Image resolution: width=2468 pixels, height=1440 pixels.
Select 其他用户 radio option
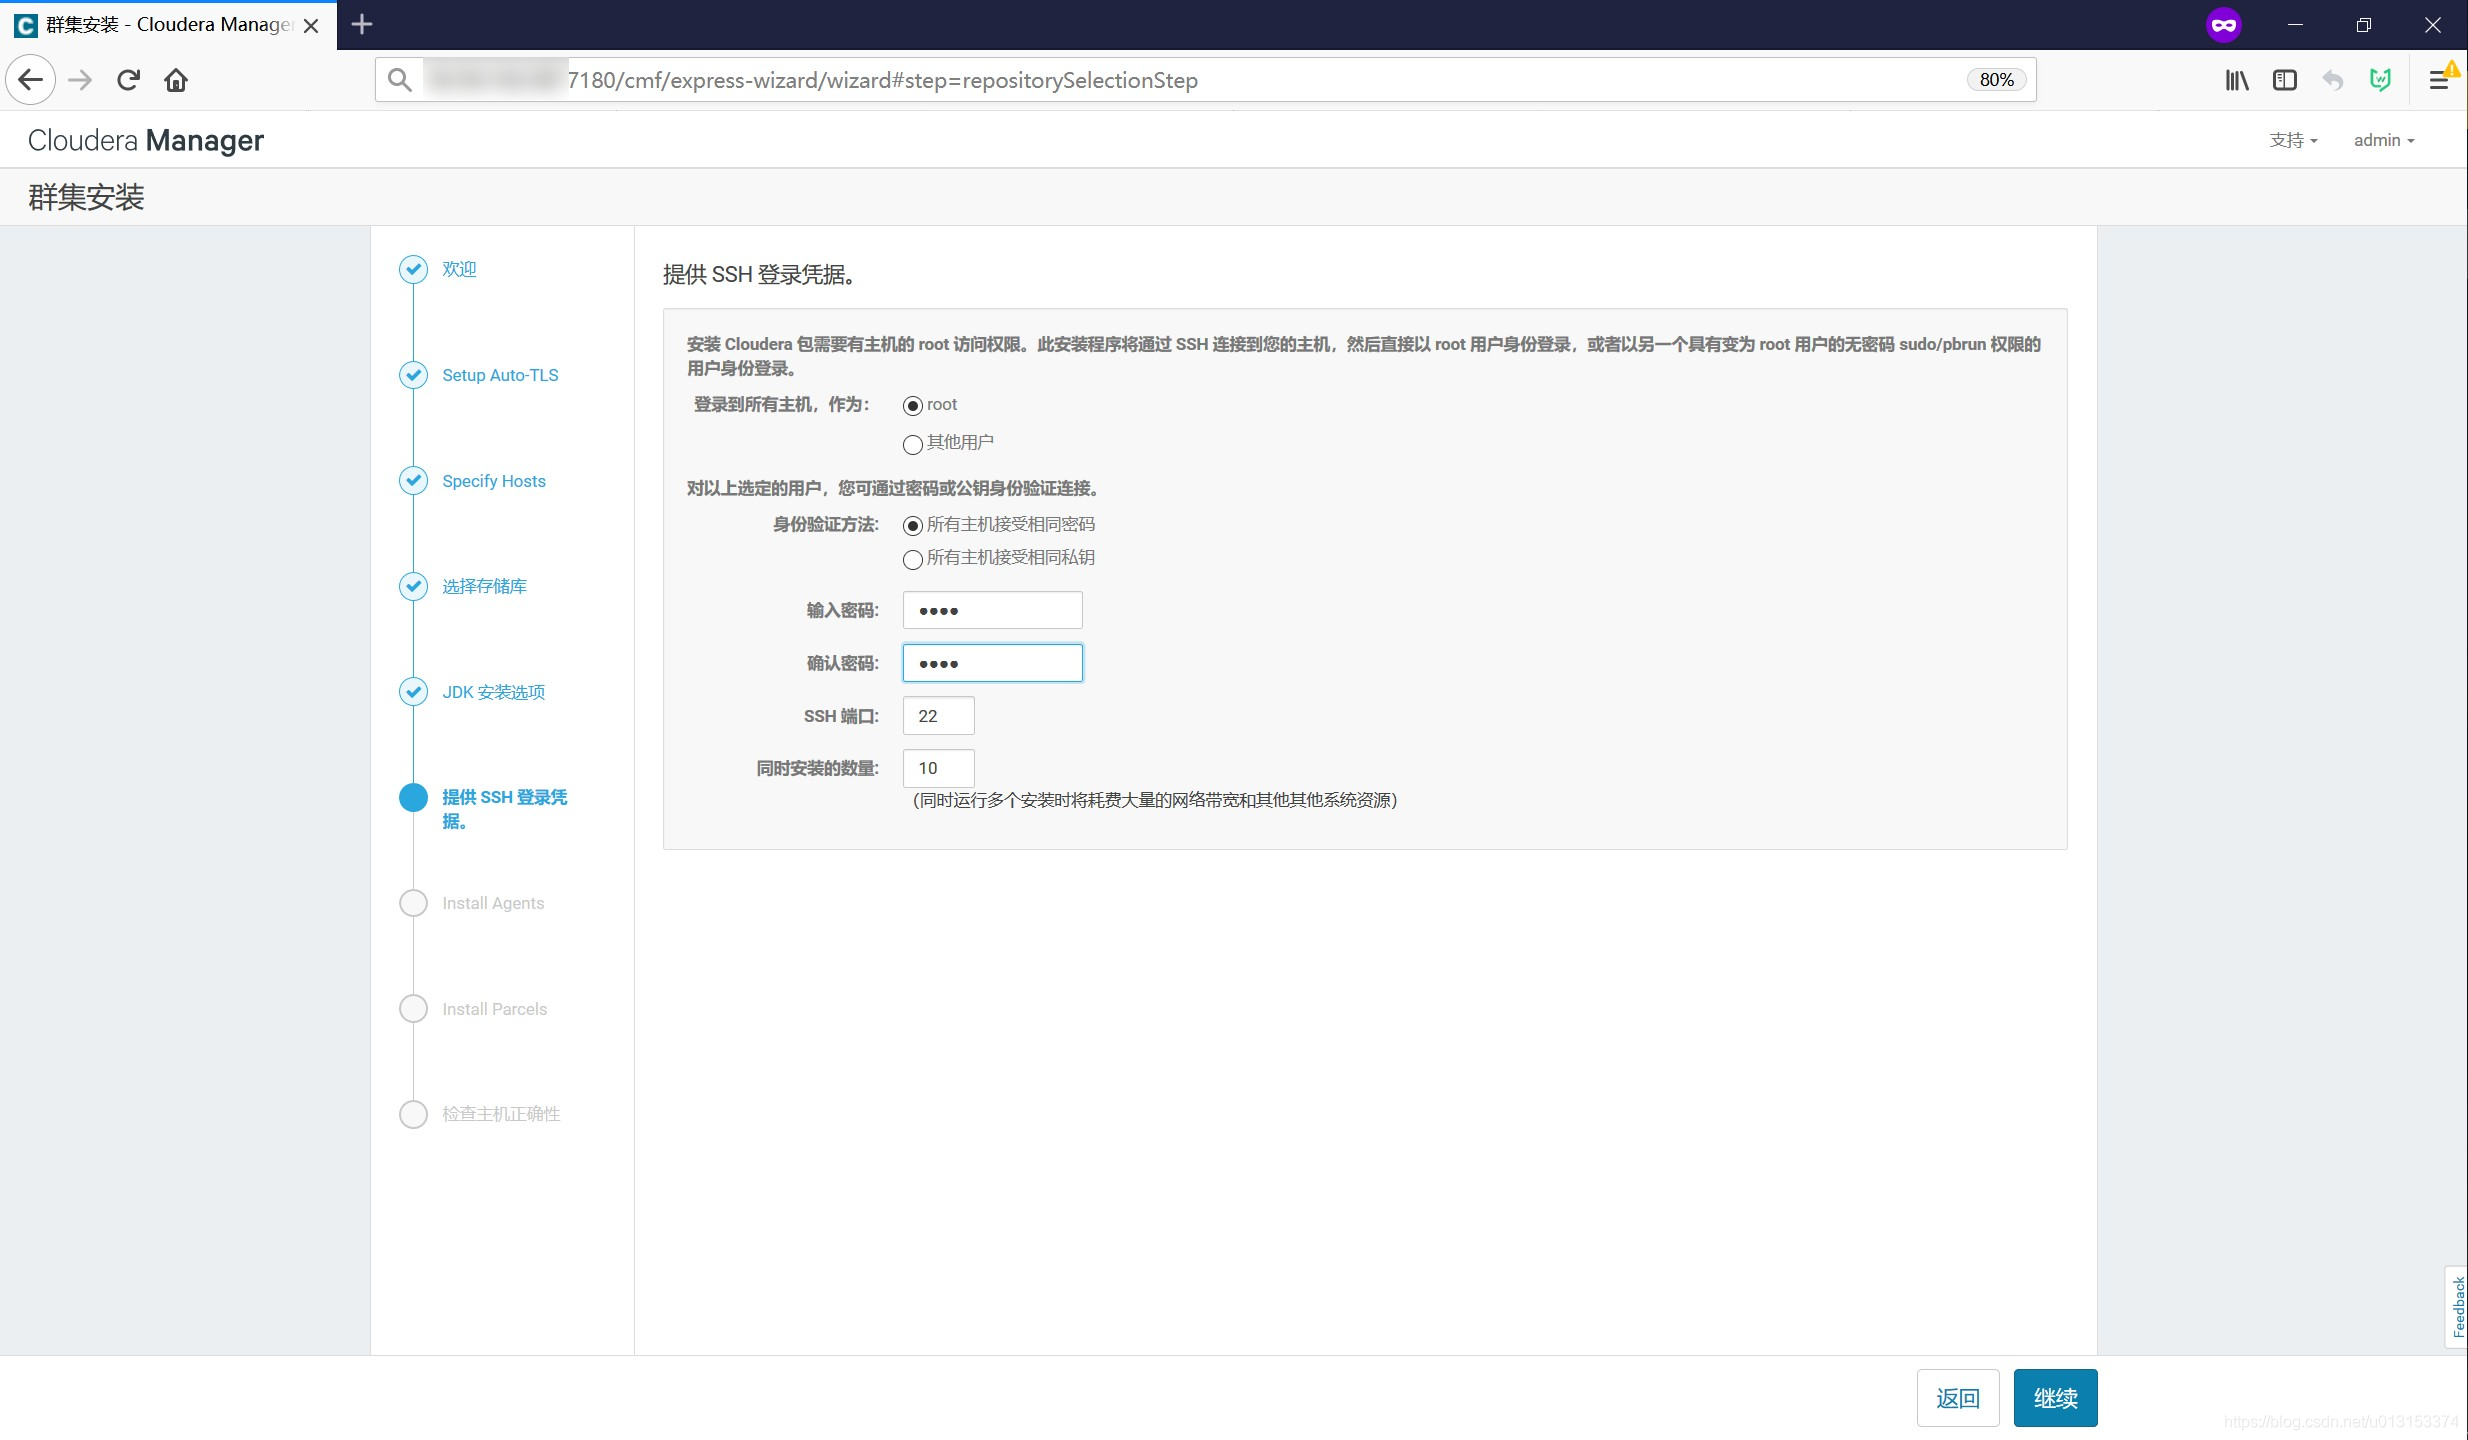tap(912, 444)
